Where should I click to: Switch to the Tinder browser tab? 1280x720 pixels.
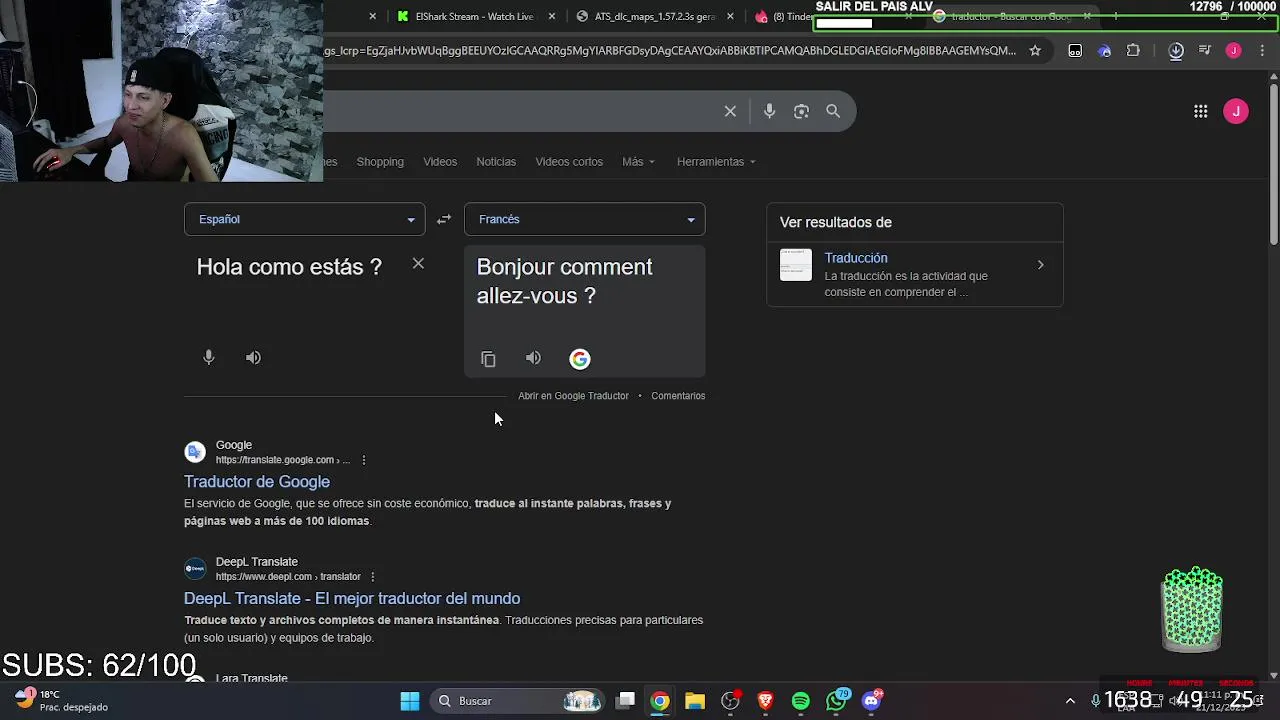(785, 16)
